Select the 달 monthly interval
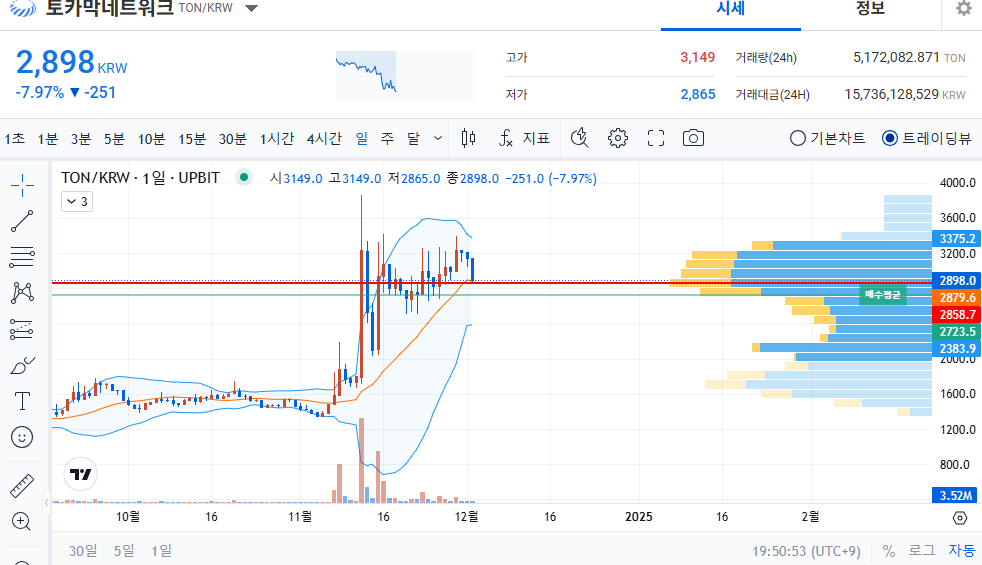982x565 pixels. pos(413,138)
